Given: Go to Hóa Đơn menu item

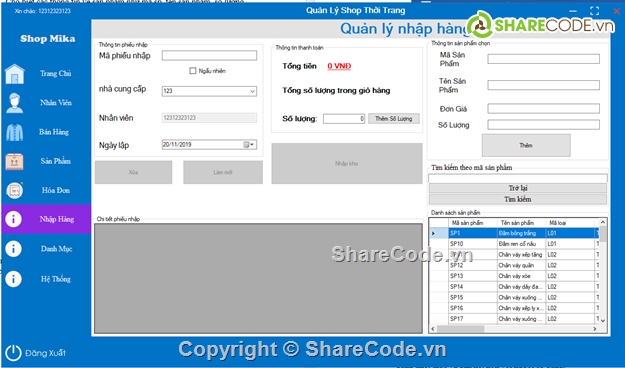Looking at the screenshot, I should 56,190.
